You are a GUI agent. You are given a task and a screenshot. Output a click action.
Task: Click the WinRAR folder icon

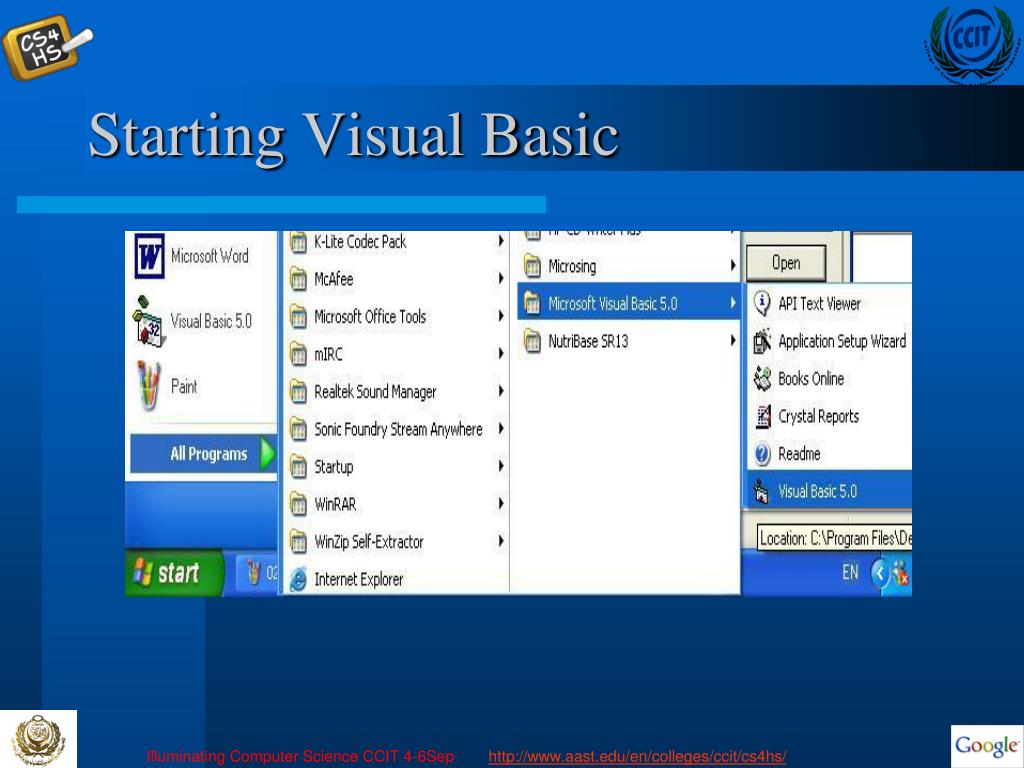point(298,504)
